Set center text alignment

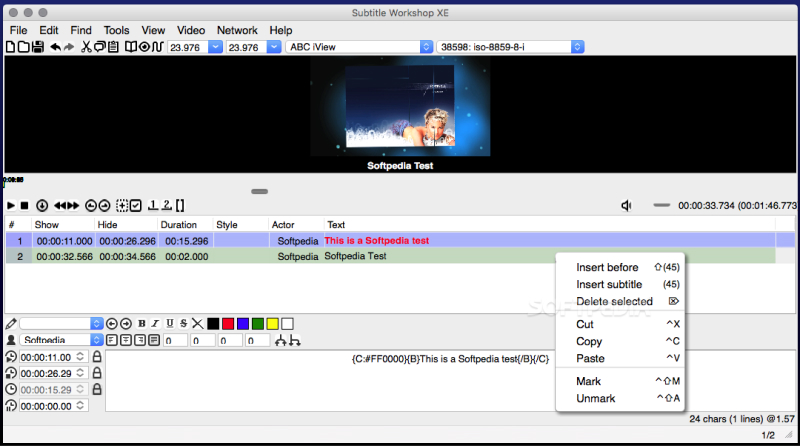(x=126, y=340)
